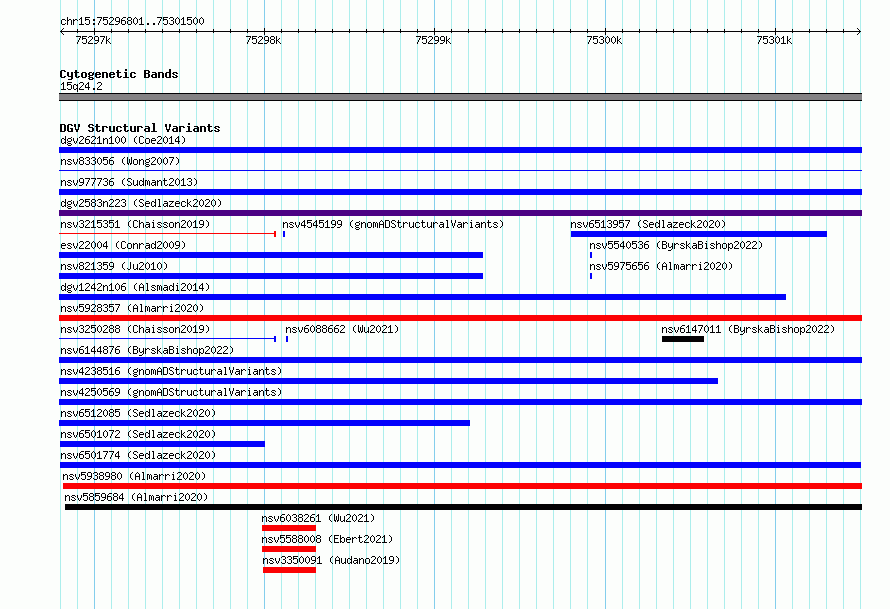Select the nsv5859684 (Almarri2020) label
890x609 pixels.
point(136,497)
